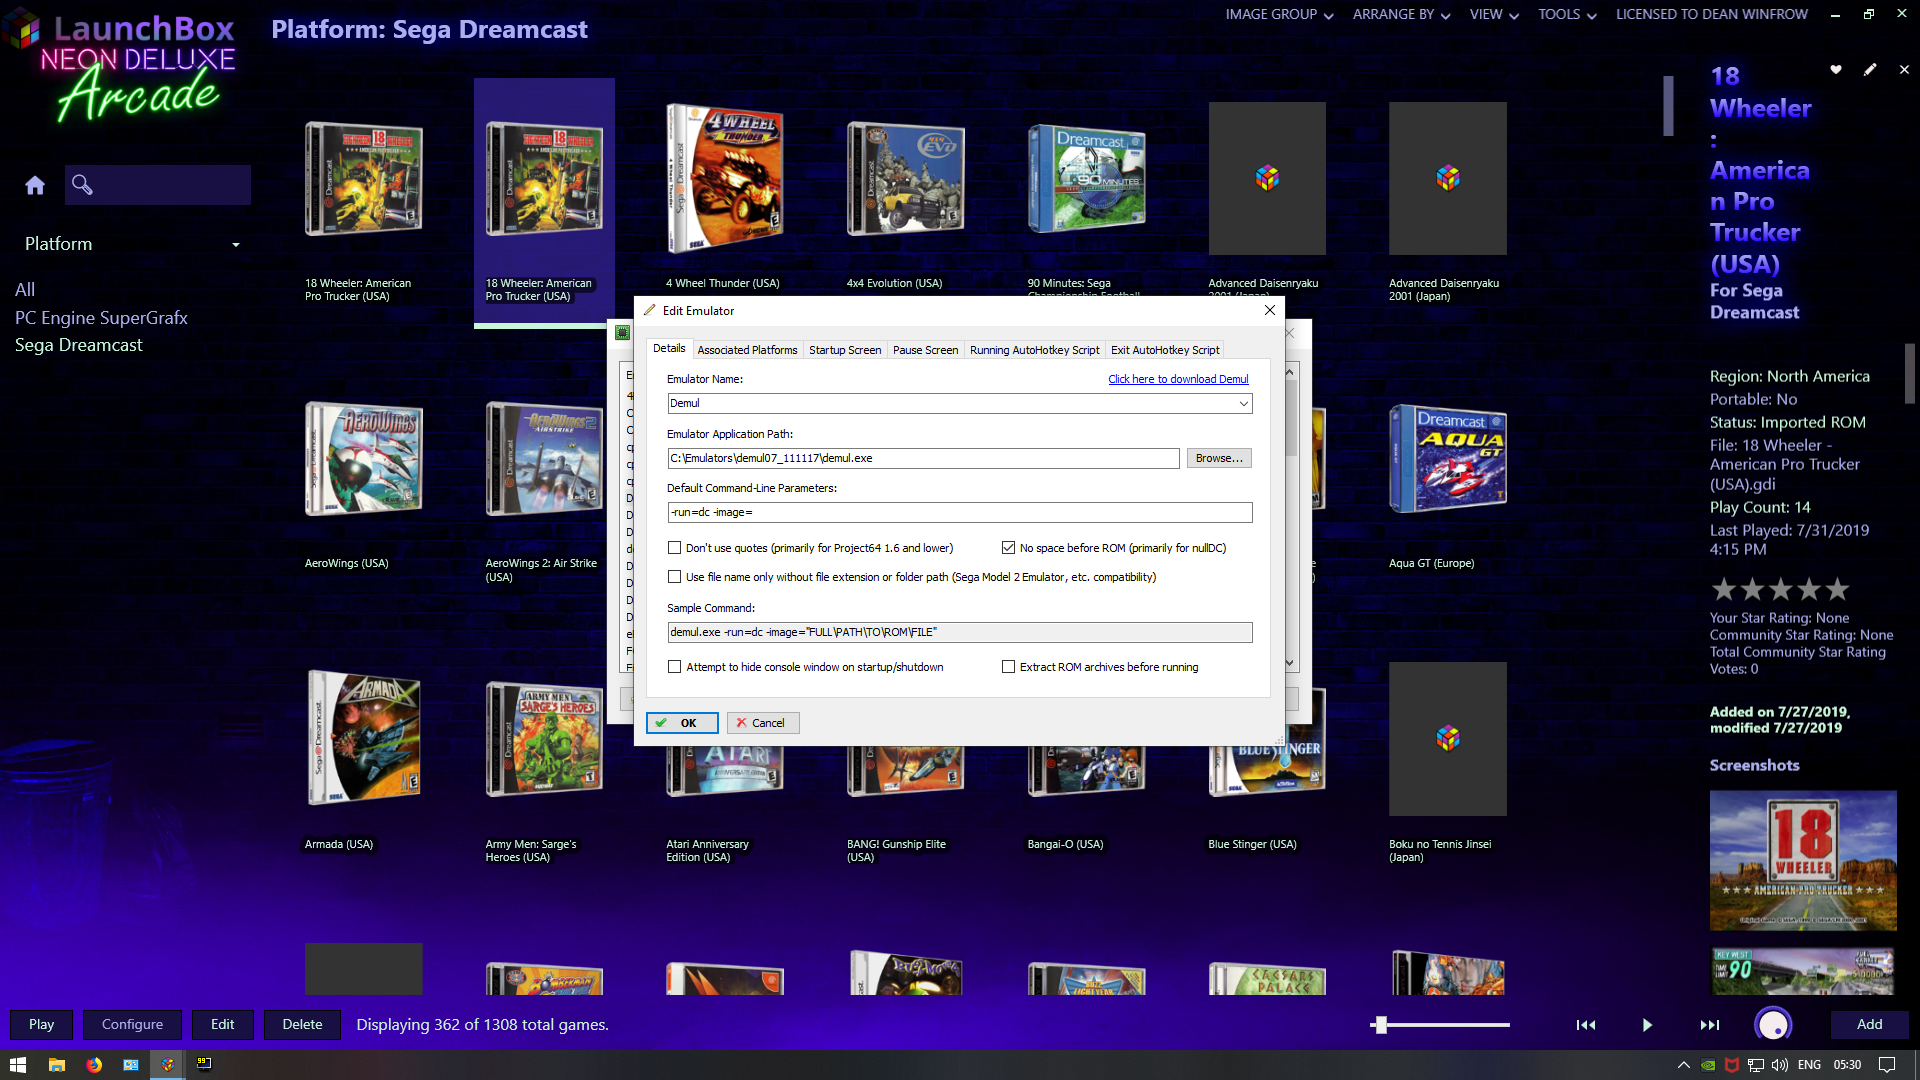Select 4x4 Evolution box art
Viewport: 1920px width, 1080px height.
click(x=905, y=178)
